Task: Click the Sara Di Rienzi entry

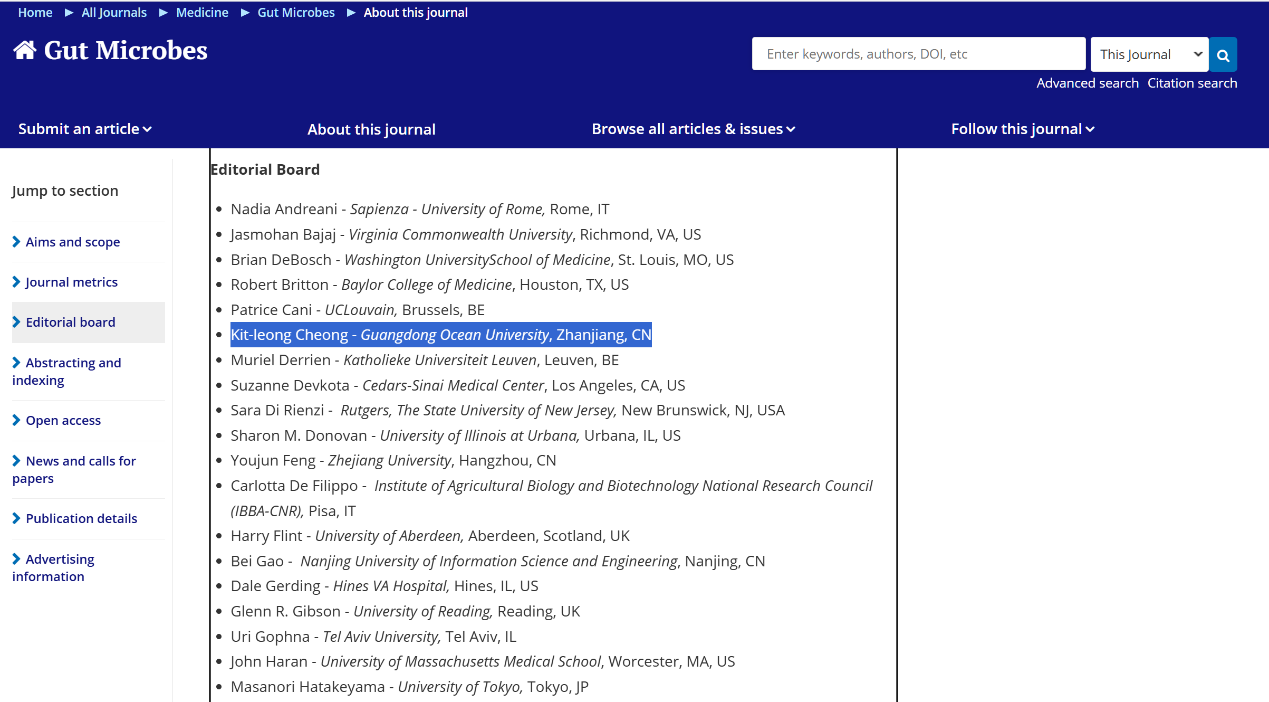Action: click(508, 410)
